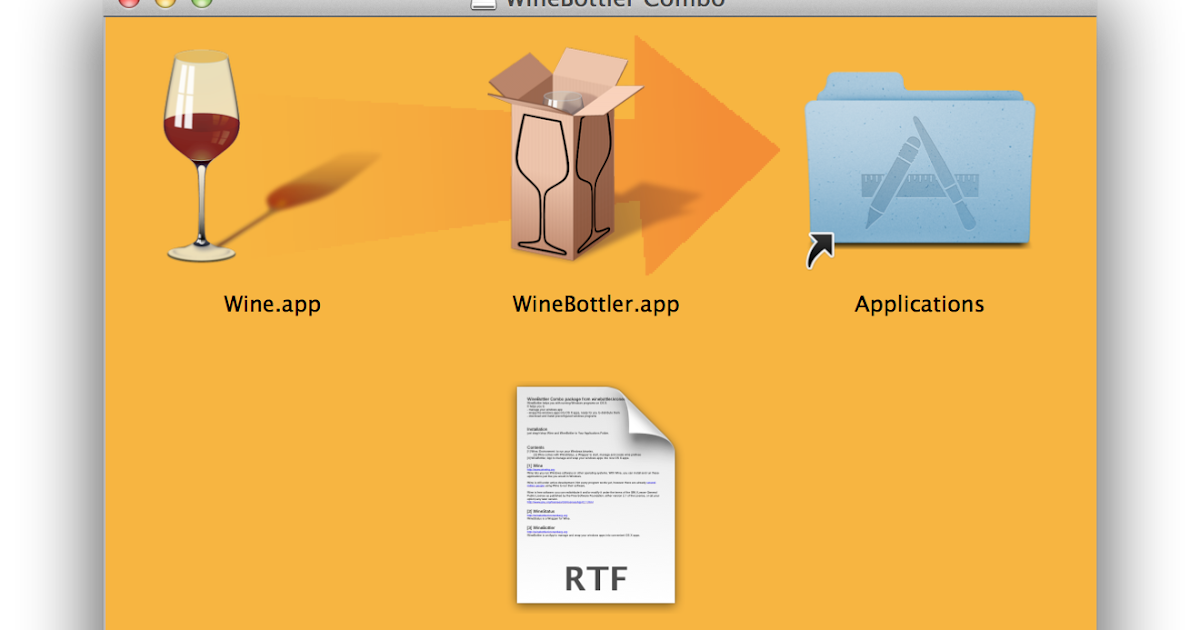
Task: Click the 'Wine.app' file name label
Action: 272,304
